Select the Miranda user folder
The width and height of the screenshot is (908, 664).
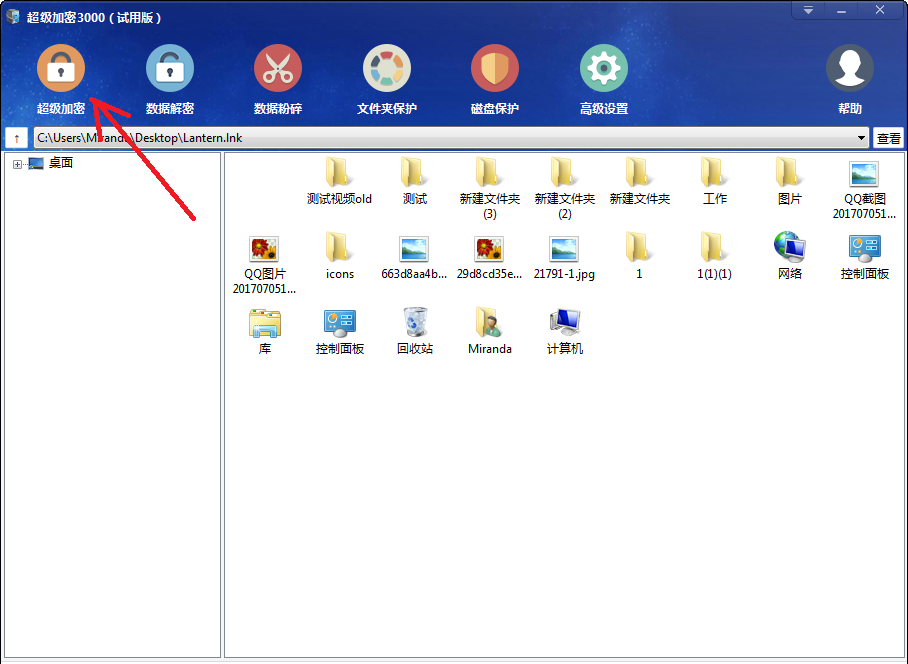pyautogui.click(x=490, y=332)
